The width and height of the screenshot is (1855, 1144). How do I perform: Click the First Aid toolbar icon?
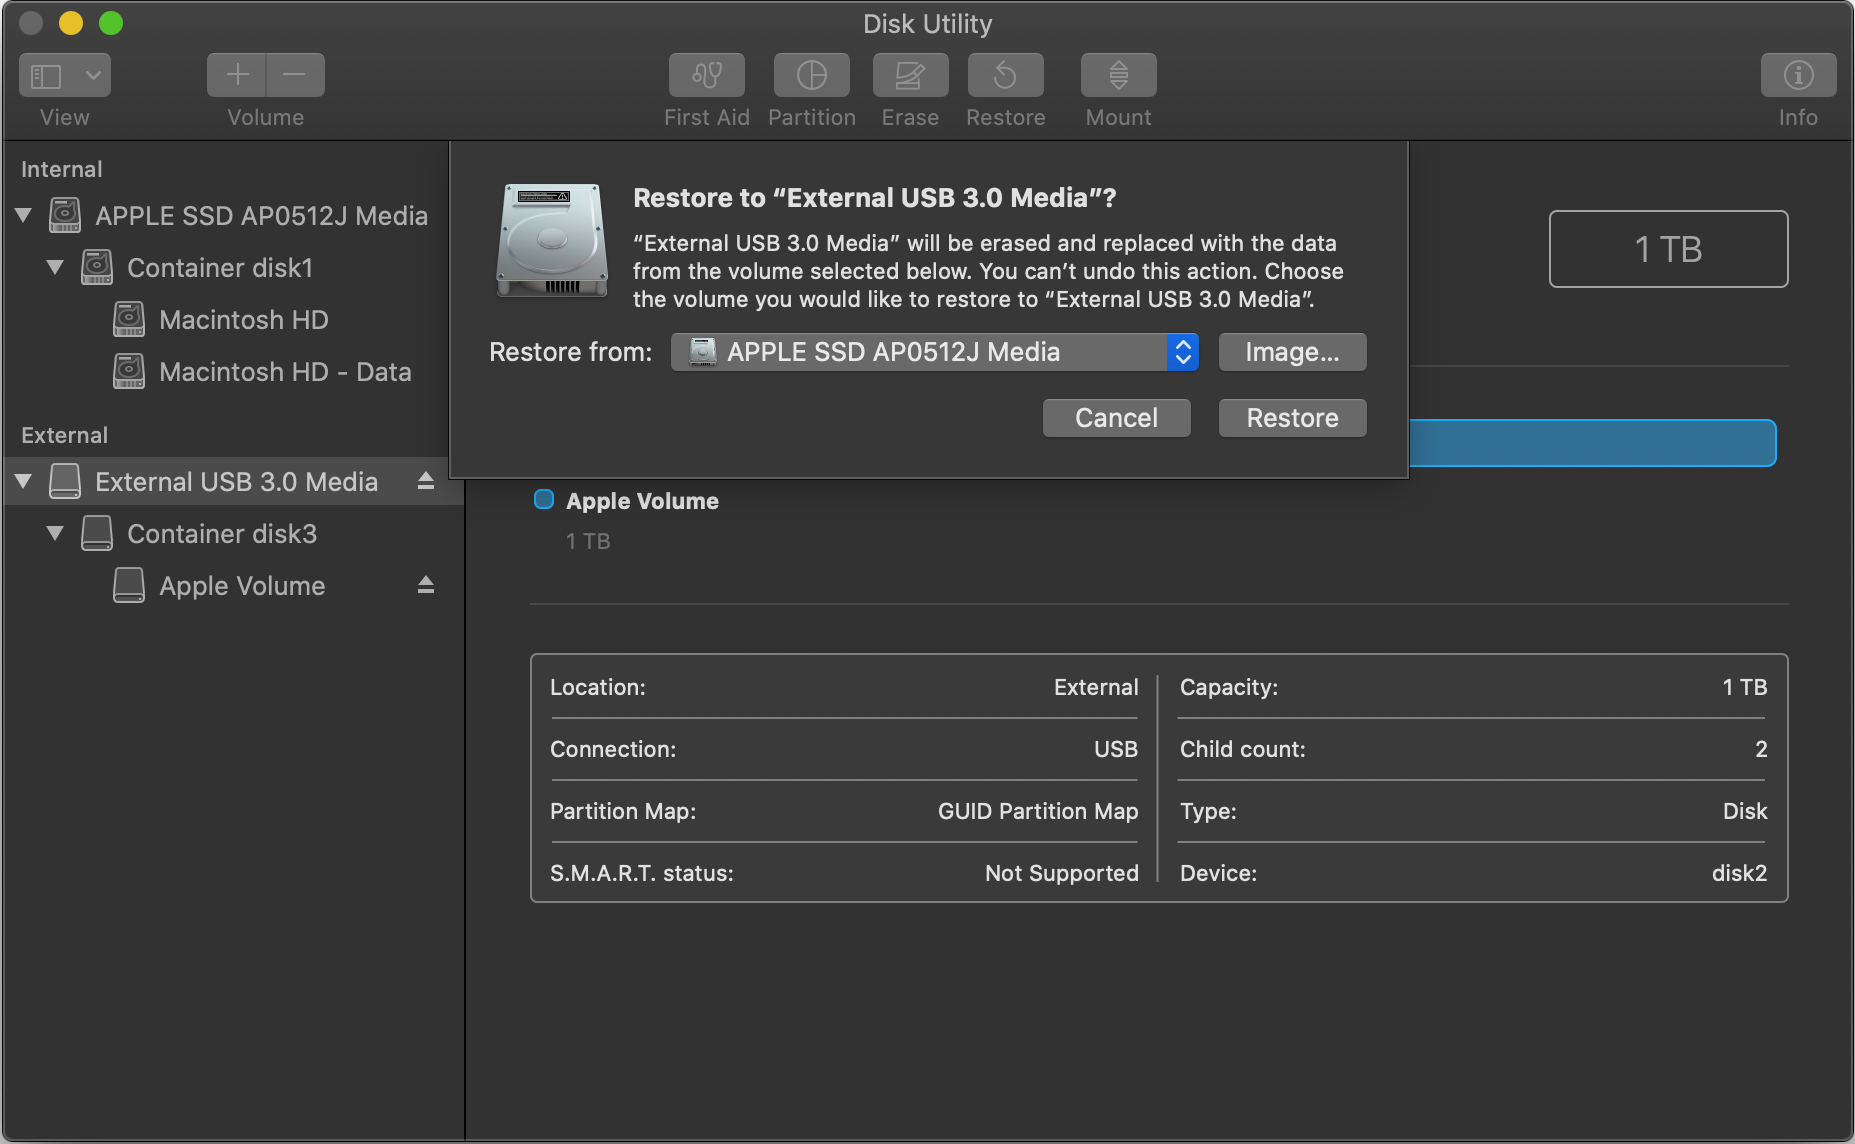click(706, 76)
